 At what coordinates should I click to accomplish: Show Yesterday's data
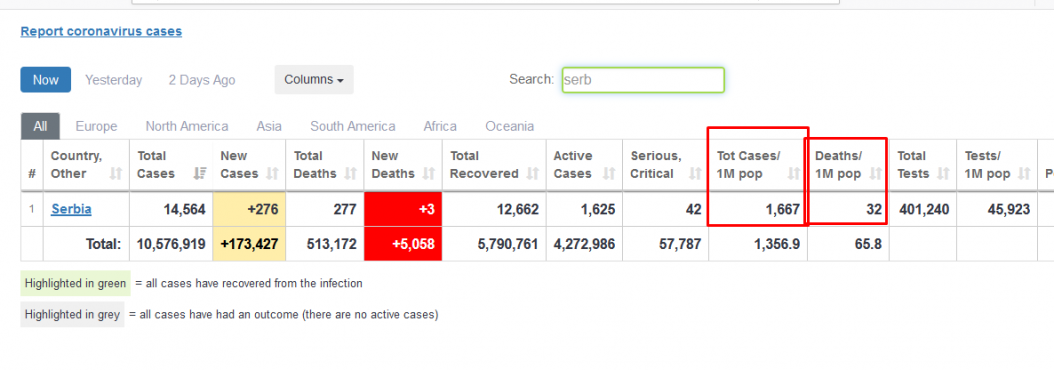click(x=114, y=80)
